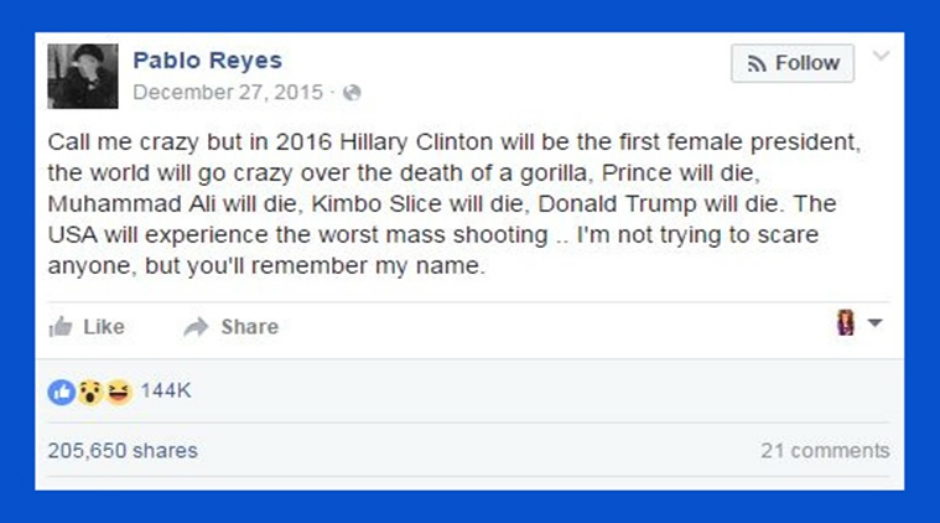View the 144K reactions list
Screen dimensions: 940x523
click(x=165, y=391)
